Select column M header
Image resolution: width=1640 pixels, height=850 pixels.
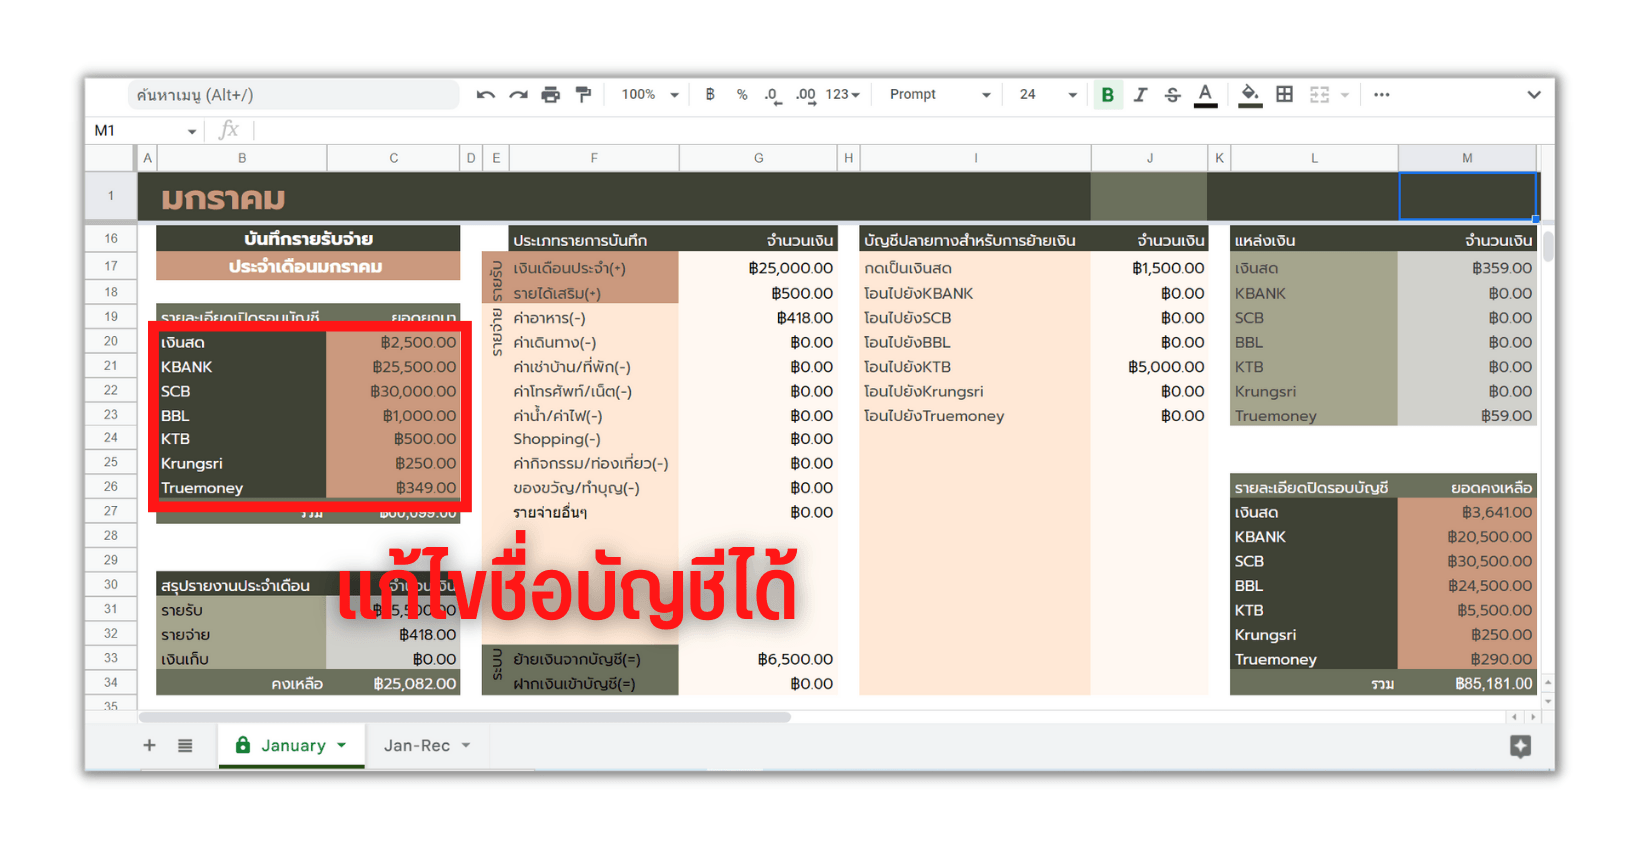point(1467,158)
